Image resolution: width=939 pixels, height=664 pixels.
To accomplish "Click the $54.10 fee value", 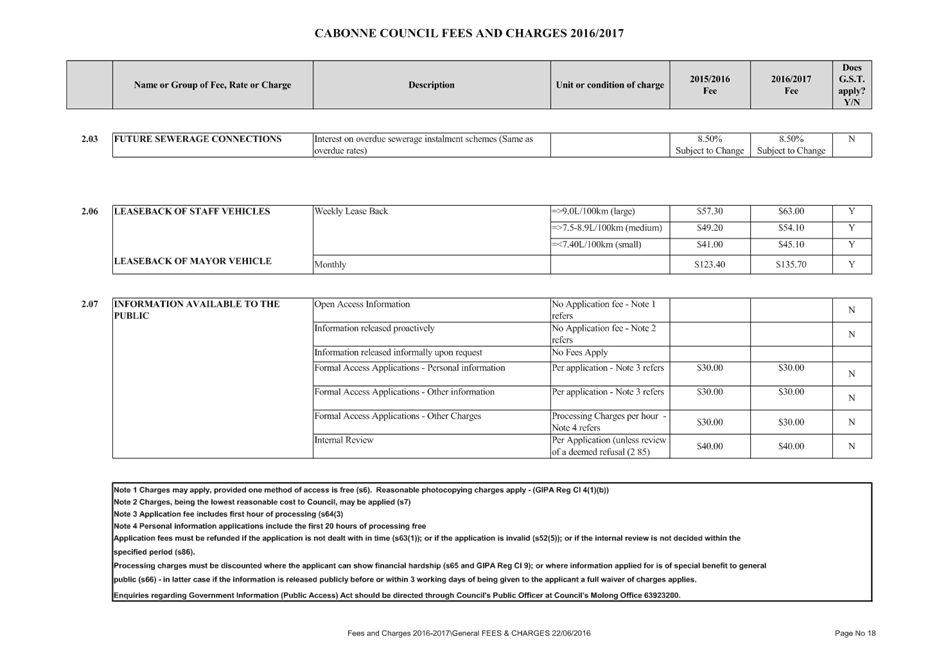I will point(791,228).
